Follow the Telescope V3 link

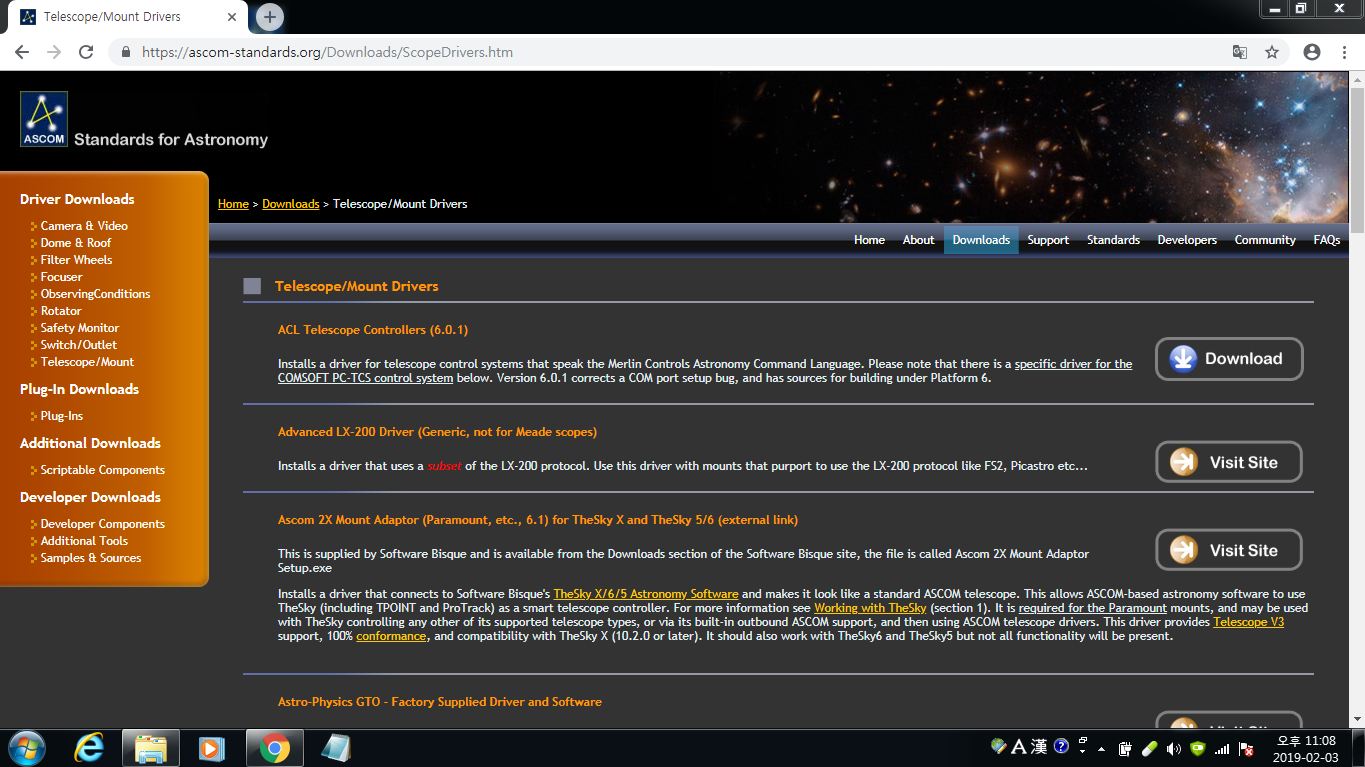(x=1248, y=622)
